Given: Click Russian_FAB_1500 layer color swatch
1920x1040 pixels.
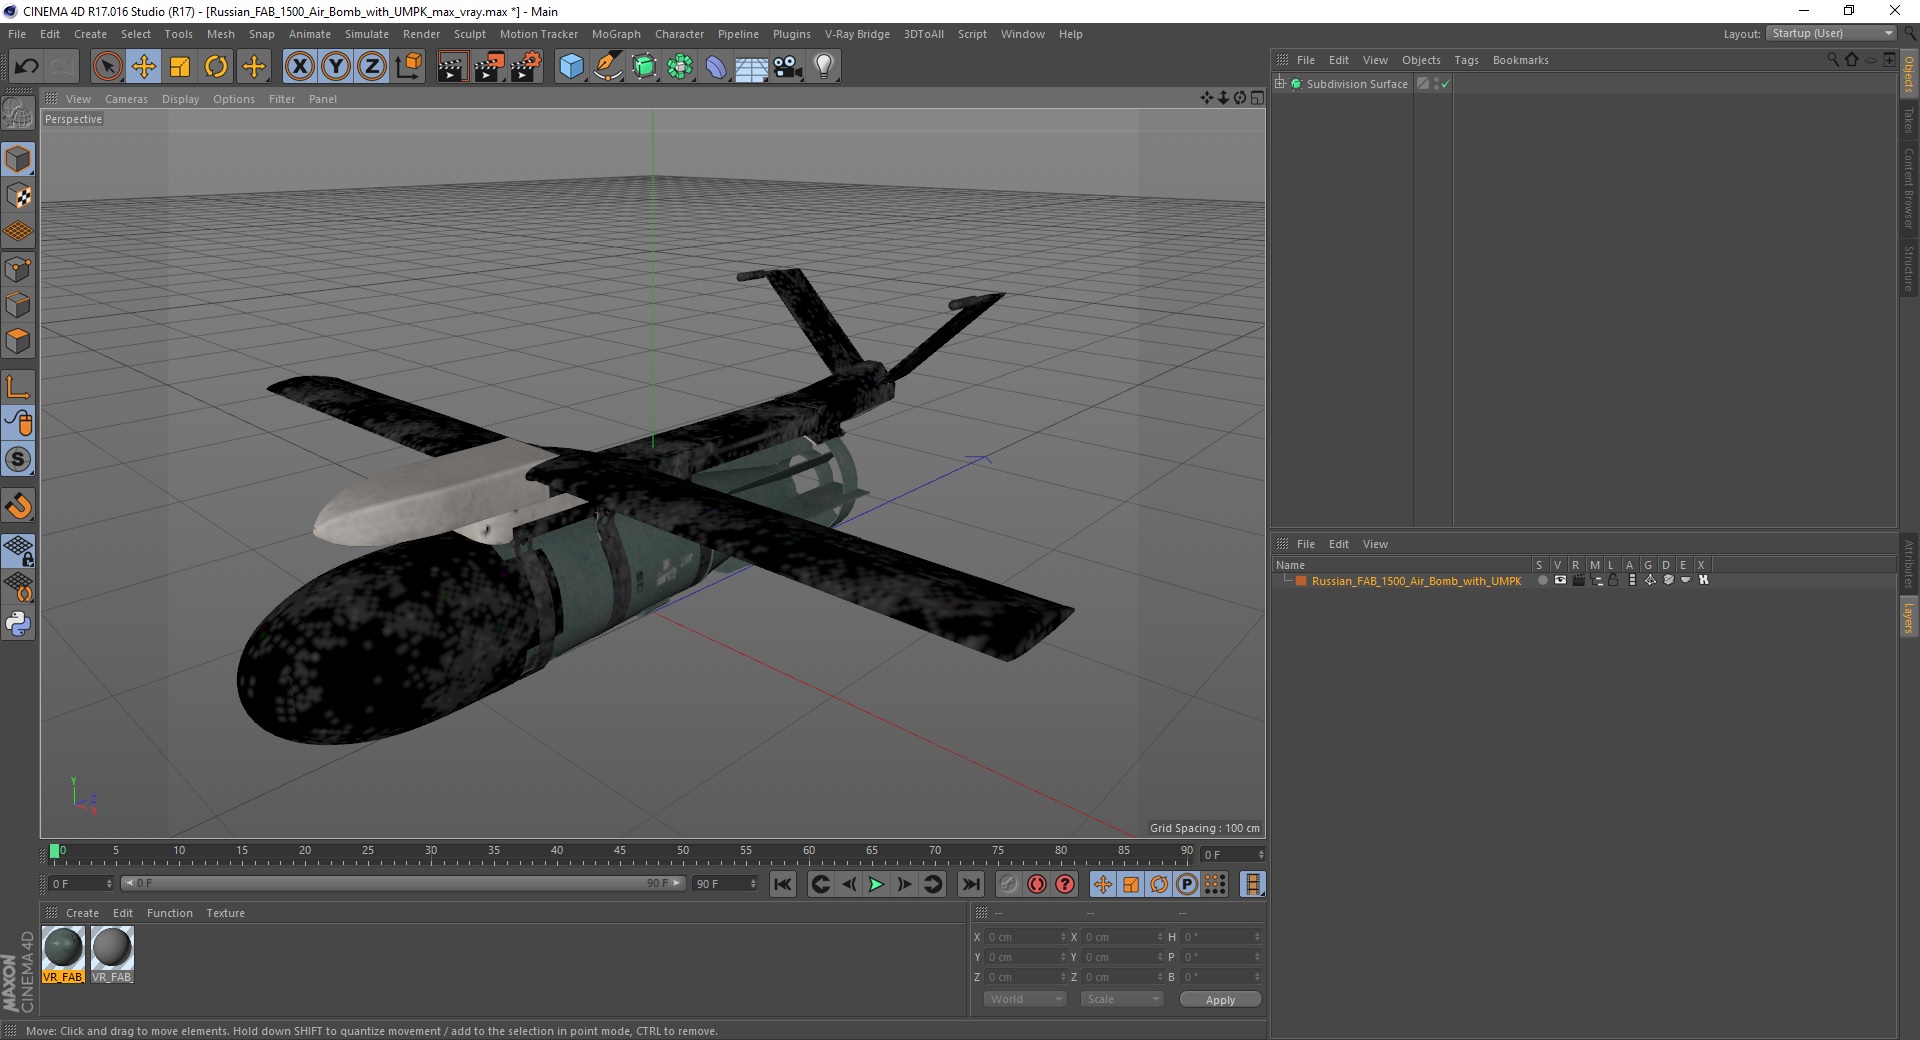Looking at the screenshot, I should tap(1301, 581).
